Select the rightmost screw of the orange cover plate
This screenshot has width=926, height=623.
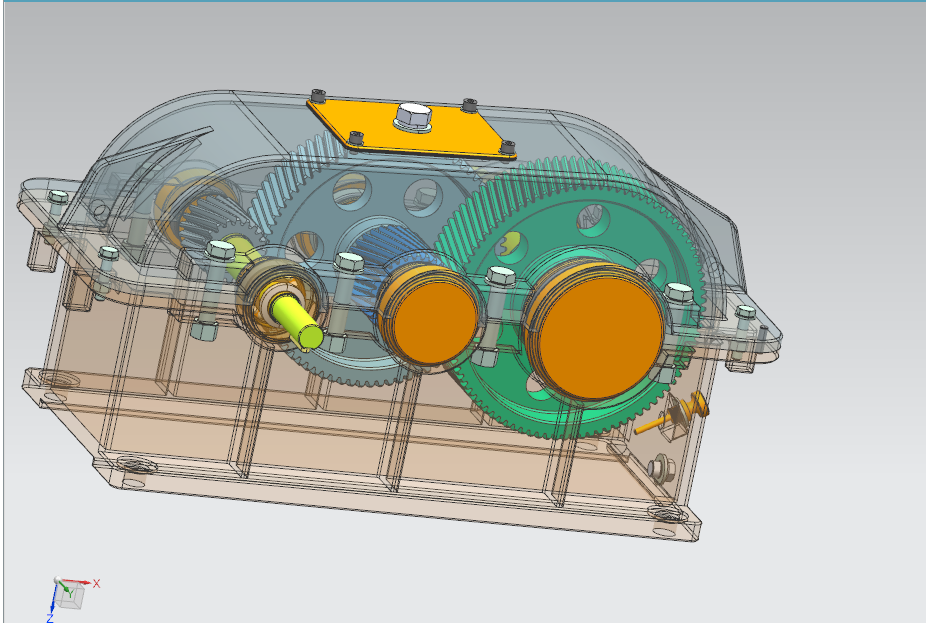click(x=507, y=146)
